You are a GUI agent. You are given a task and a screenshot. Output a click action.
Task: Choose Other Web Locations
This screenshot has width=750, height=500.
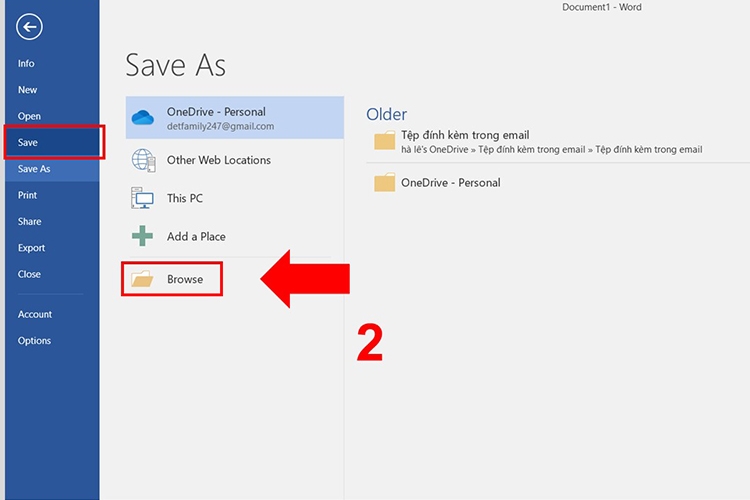pos(234,160)
